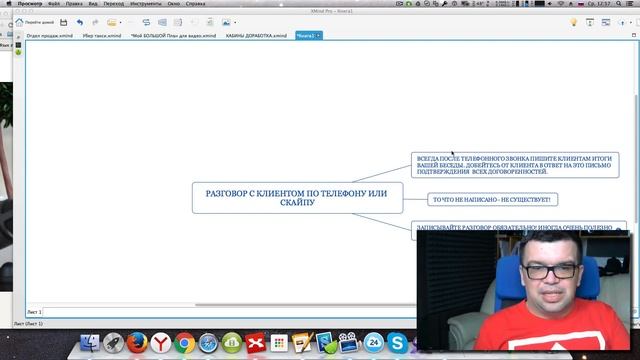640x360 pixels.
Task: Click the black square icon in left sidebar
Action: (x=18, y=45)
